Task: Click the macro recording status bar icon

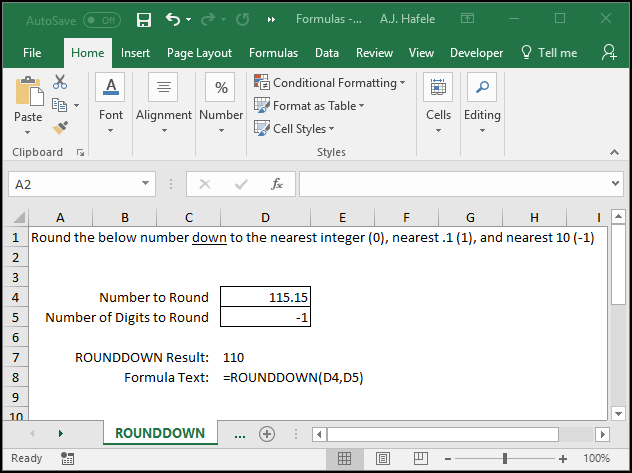Action: coord(67,458)
